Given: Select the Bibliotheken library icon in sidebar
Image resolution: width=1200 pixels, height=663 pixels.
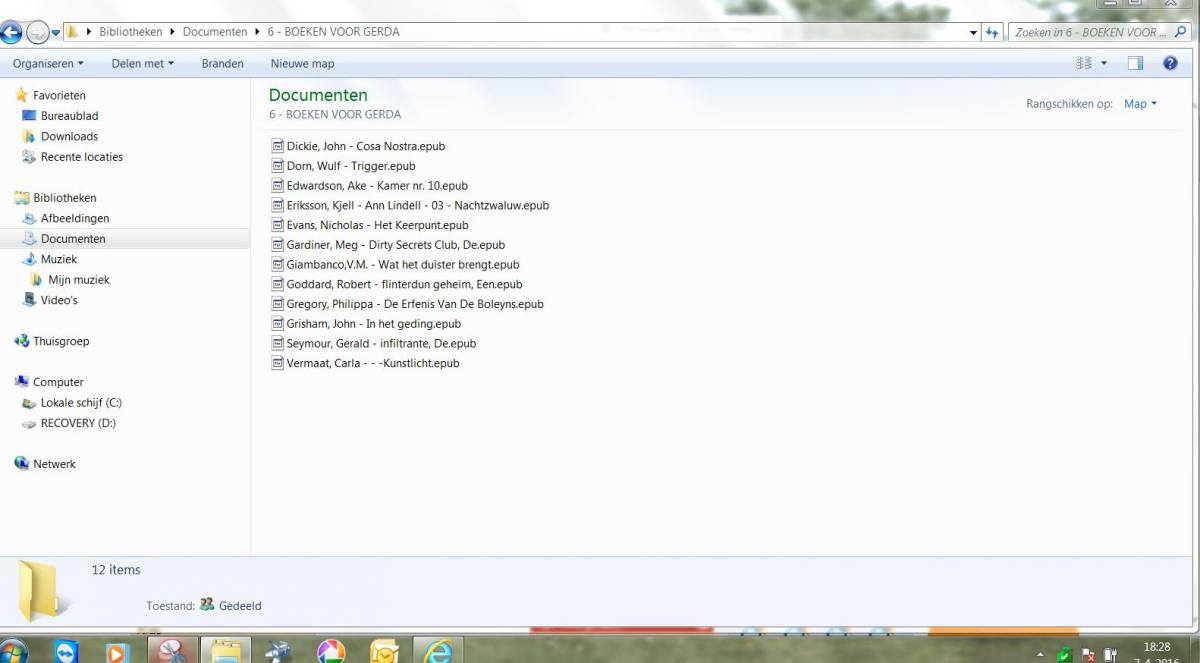Looking at the screenshot, I should (21, 198).
